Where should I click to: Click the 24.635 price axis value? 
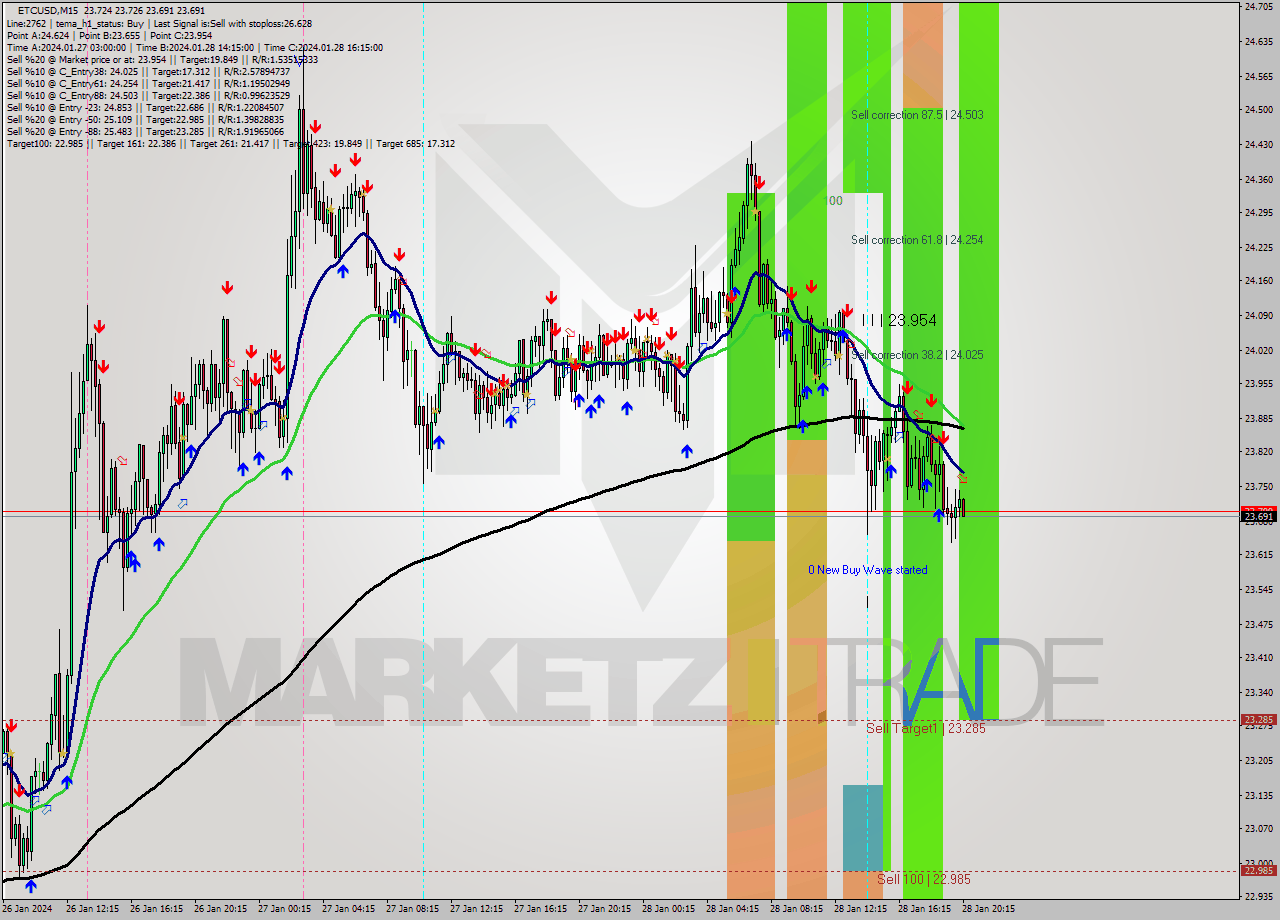pos(1258,41)
